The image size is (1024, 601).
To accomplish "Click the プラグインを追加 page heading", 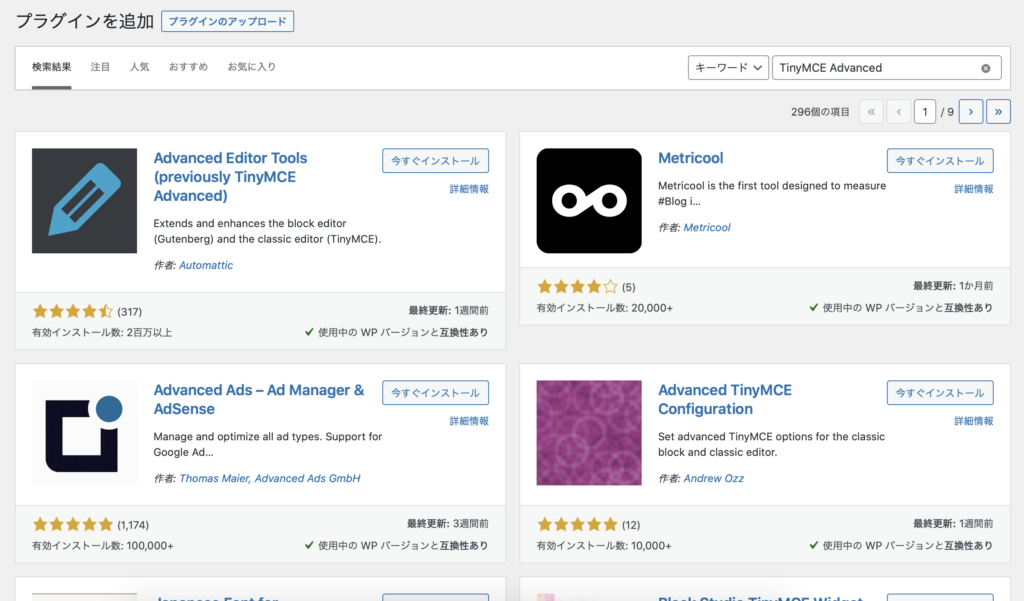I will (x=84, y=22).
